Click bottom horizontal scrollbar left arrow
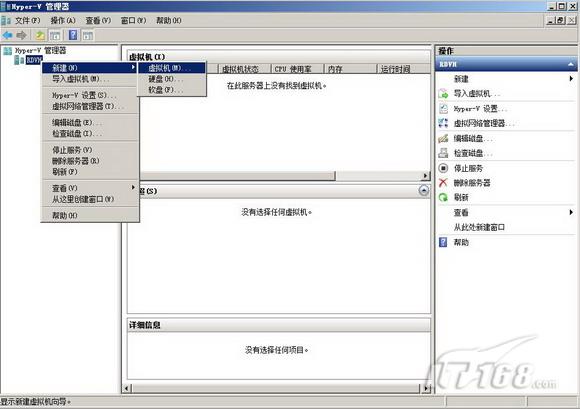The image size is (580, 409). click(127, 388)
